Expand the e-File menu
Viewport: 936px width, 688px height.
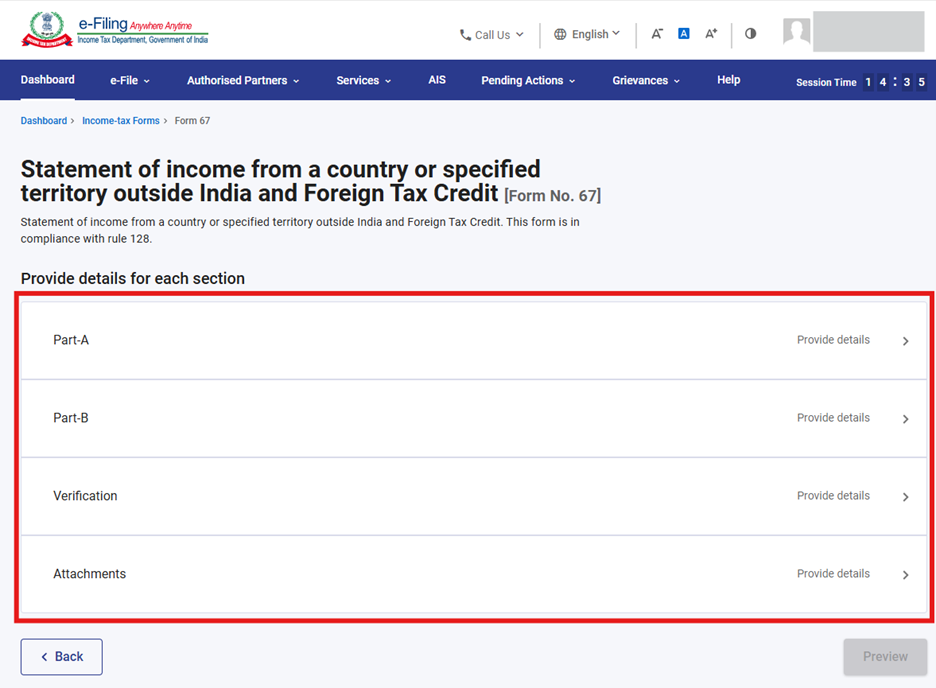130,80
